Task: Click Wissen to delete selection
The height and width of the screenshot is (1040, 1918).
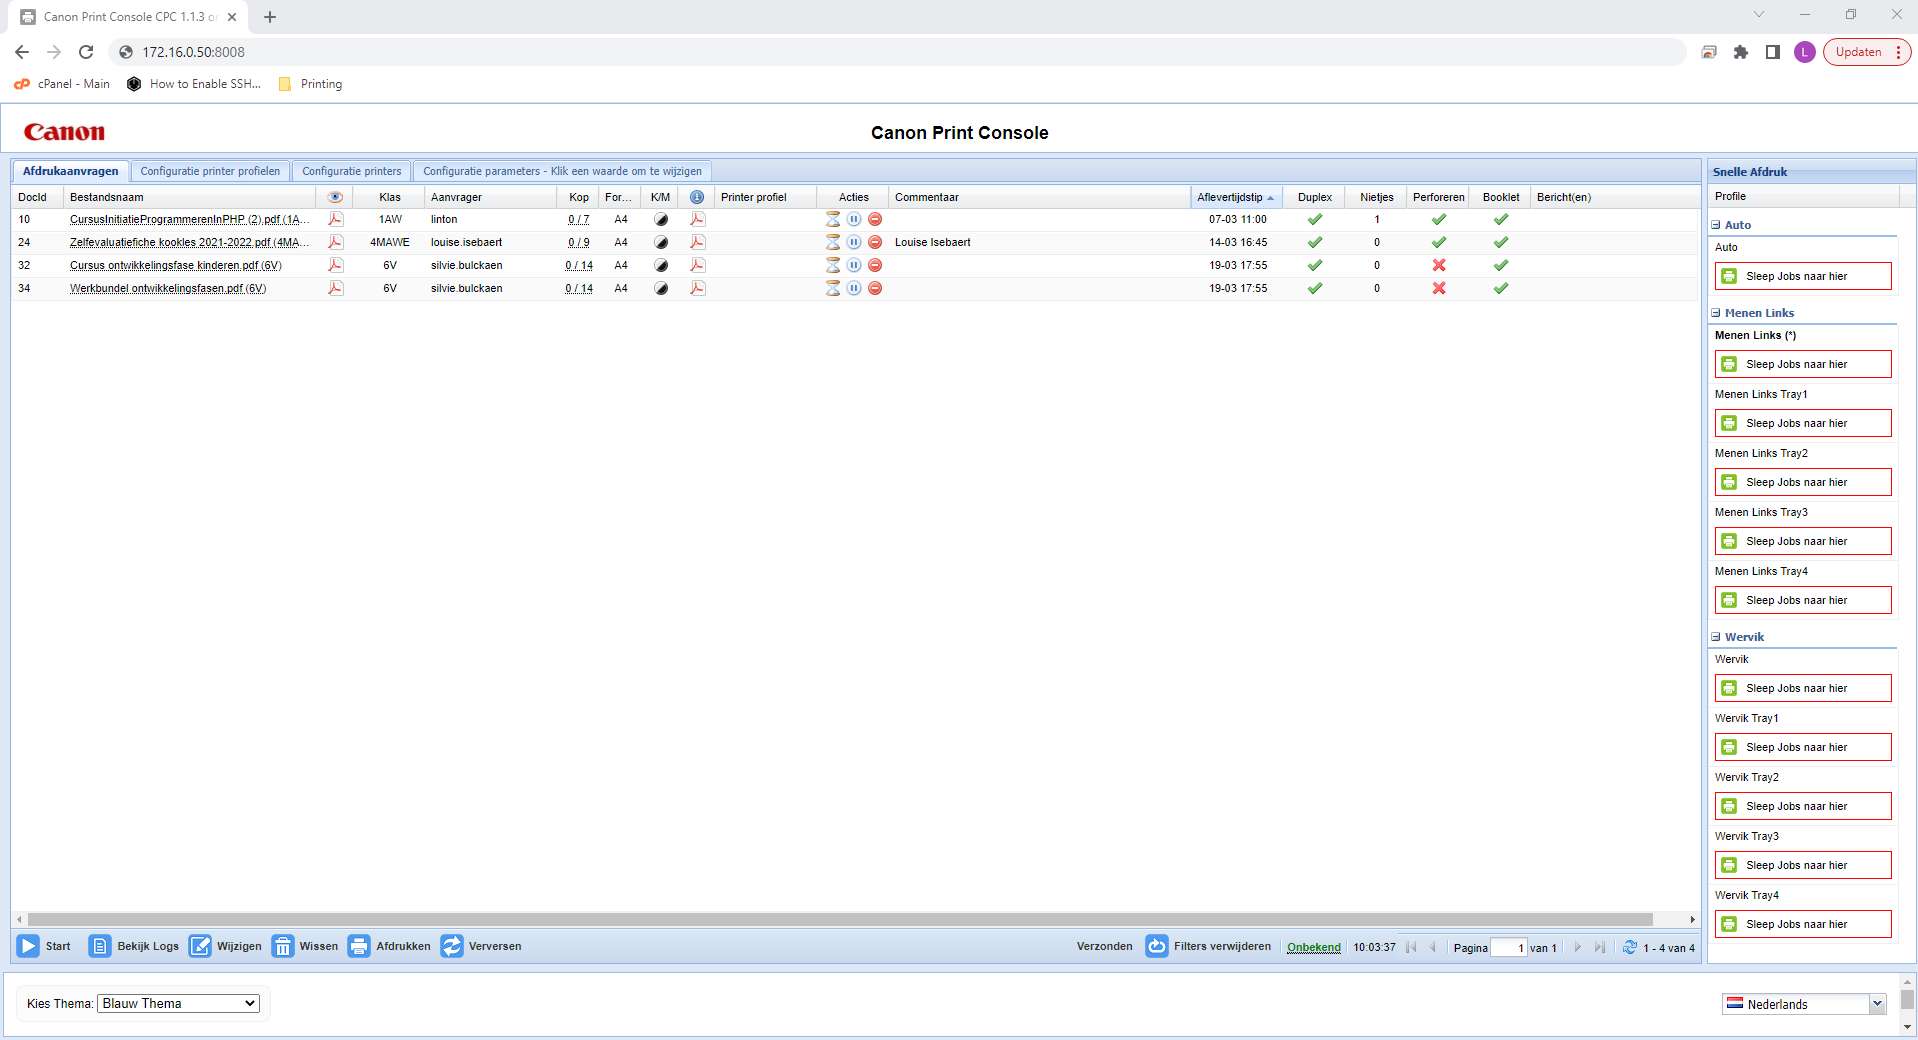Action: click(305, 946)
